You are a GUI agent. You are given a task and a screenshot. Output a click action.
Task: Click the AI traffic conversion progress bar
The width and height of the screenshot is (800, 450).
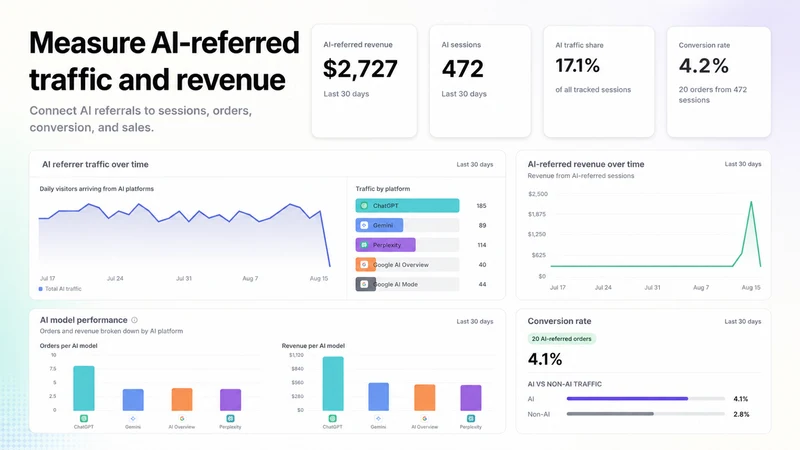(x=645, y=398)
